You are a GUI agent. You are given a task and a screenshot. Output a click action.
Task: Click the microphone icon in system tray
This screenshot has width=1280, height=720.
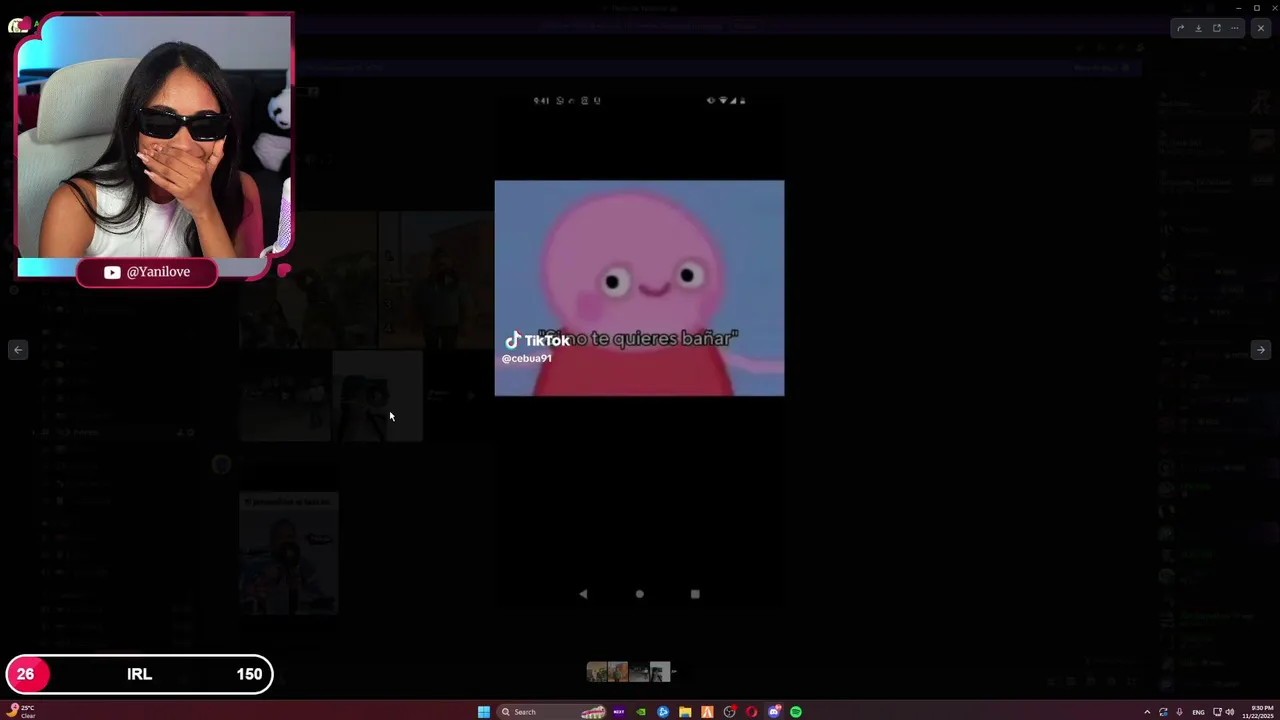(x=1179, y=712)
